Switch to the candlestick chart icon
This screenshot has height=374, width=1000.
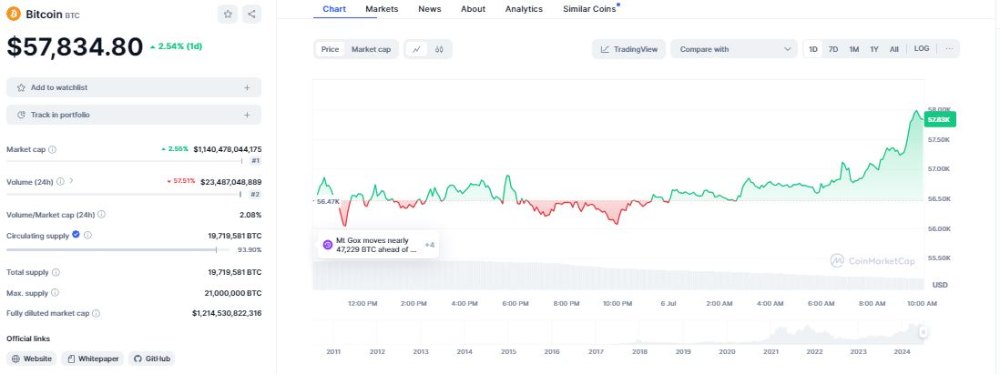(x=439, y=49)
